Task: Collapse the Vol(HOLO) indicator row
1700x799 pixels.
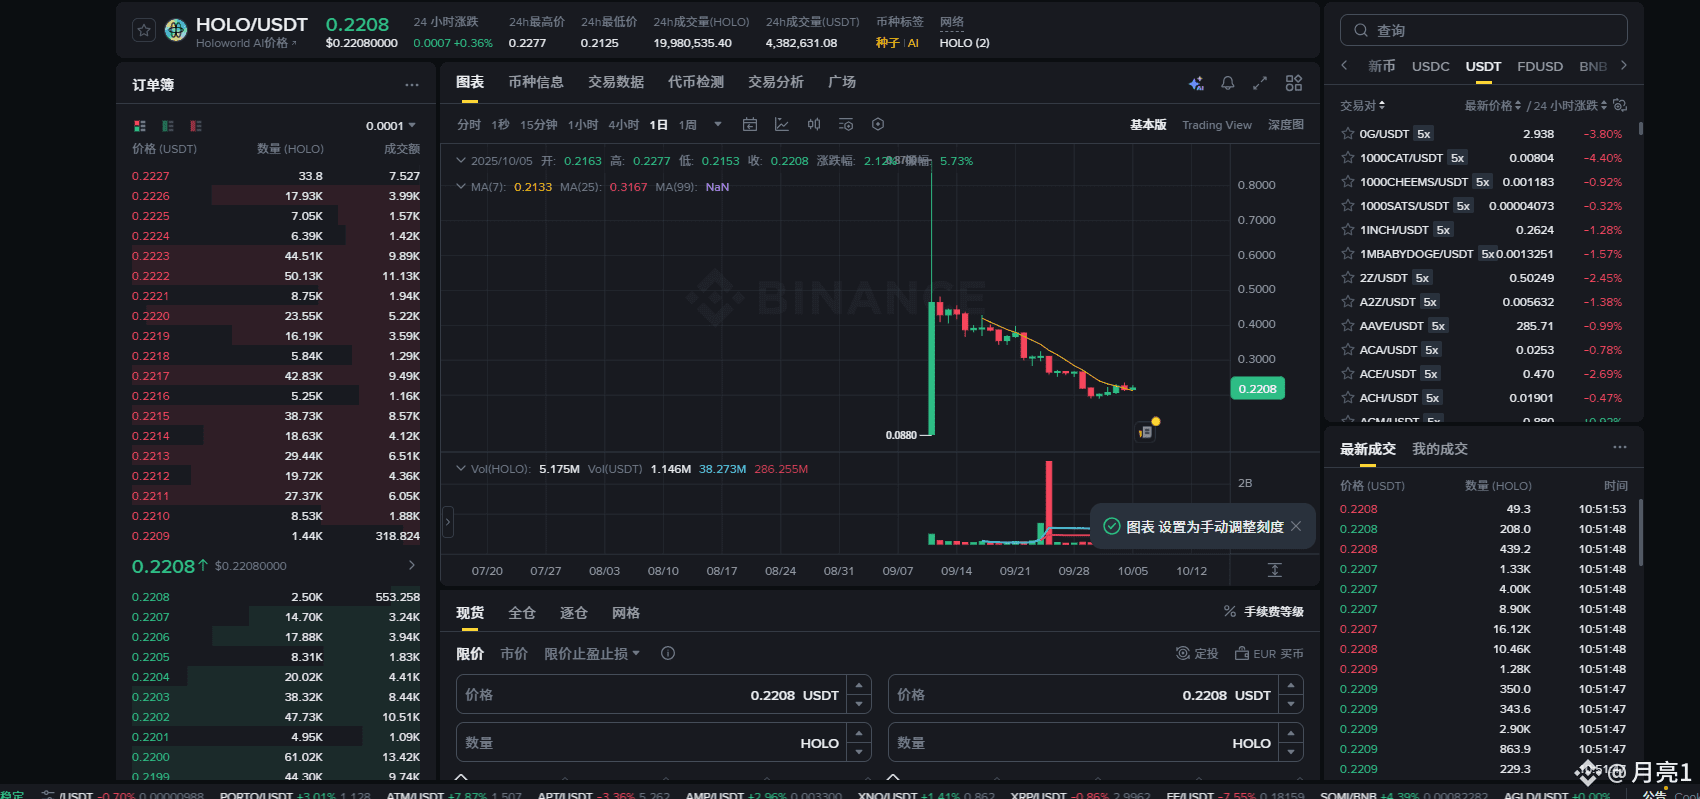Action: point(460,468)
